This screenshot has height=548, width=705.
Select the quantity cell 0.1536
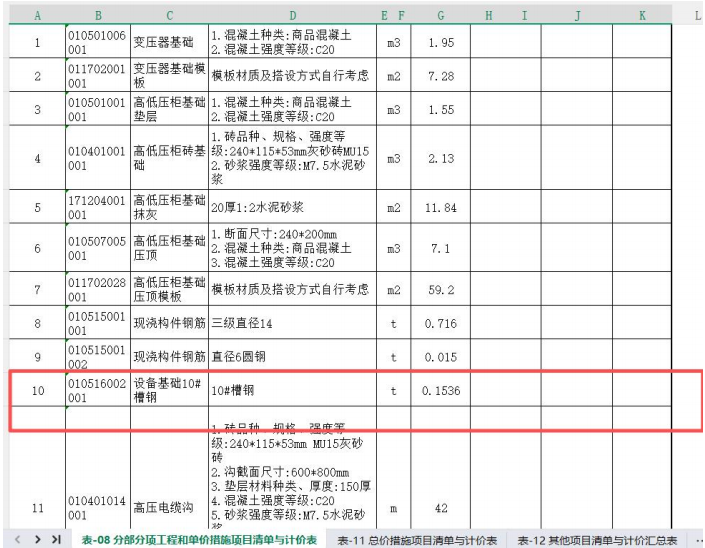click(441, 391)
